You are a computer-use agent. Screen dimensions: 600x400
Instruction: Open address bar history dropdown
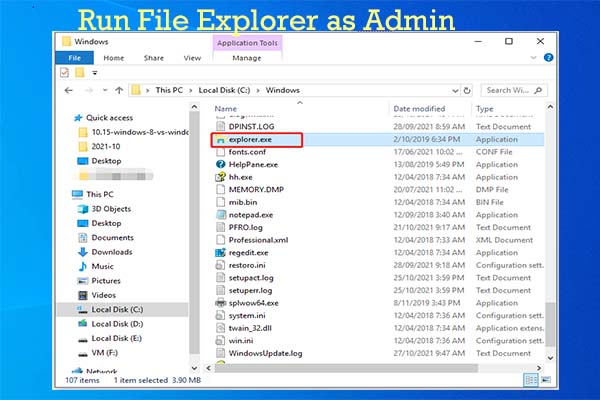[x=455, y=91]
